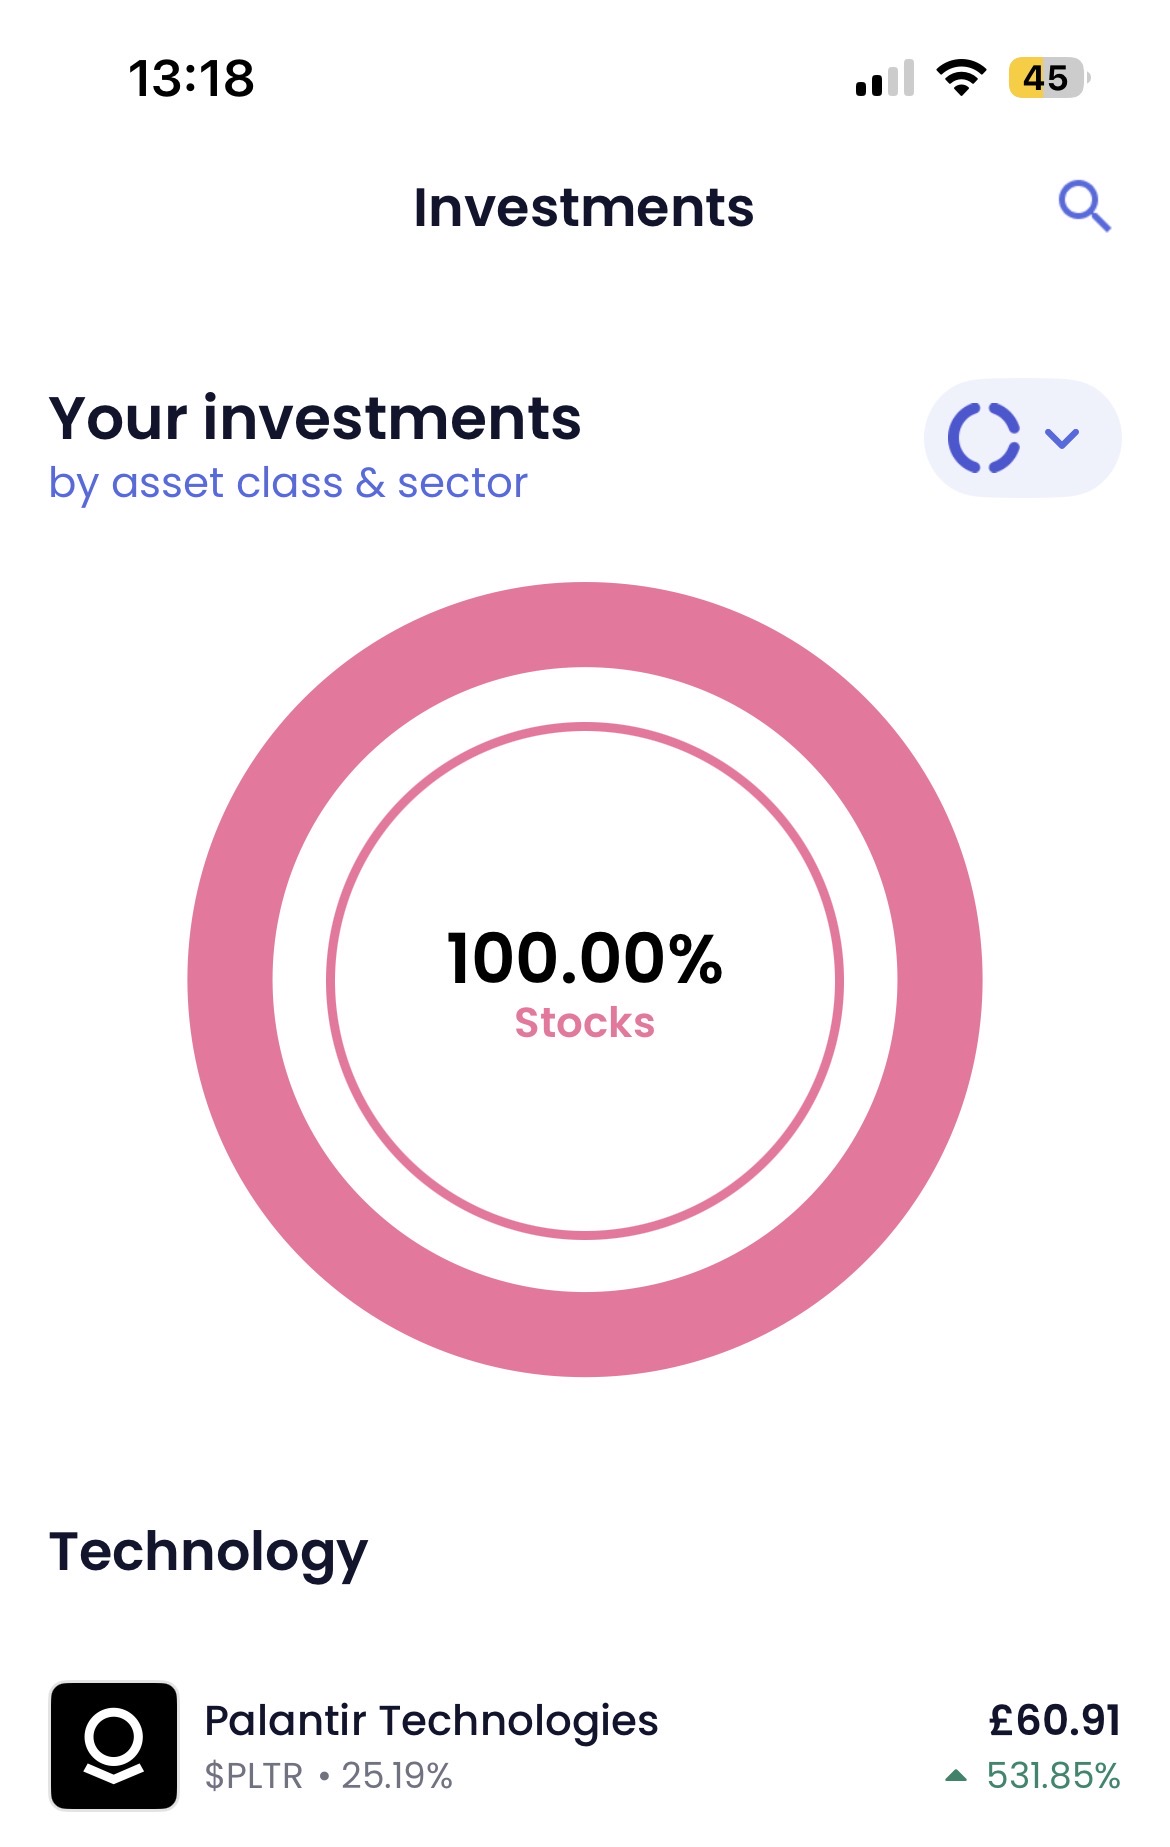Tap the Investments page title
The height and width of the screenshot is (1847, 1170).
pos(584,208)
